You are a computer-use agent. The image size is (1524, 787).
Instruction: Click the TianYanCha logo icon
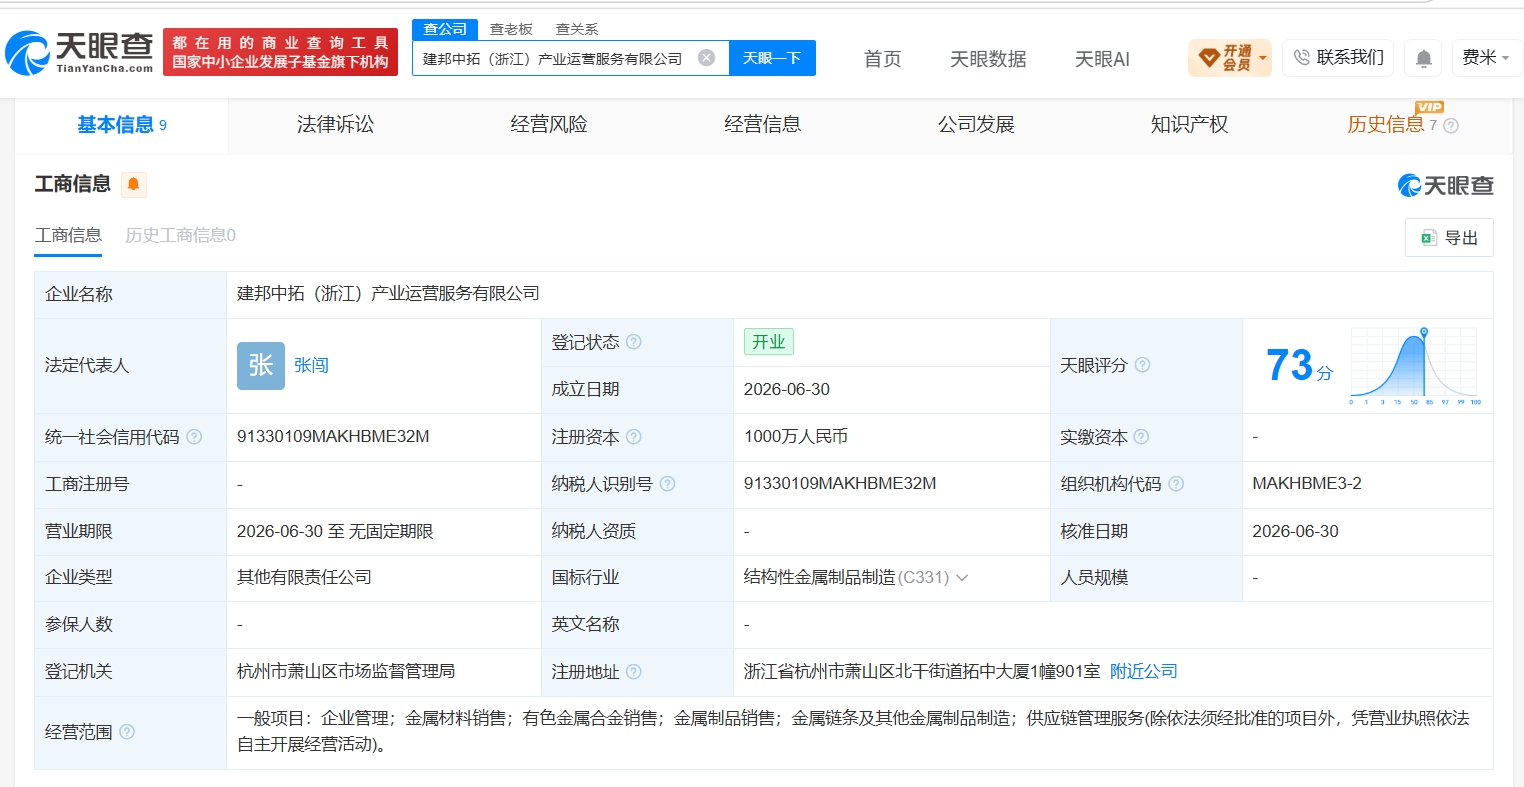click(28, 52)
